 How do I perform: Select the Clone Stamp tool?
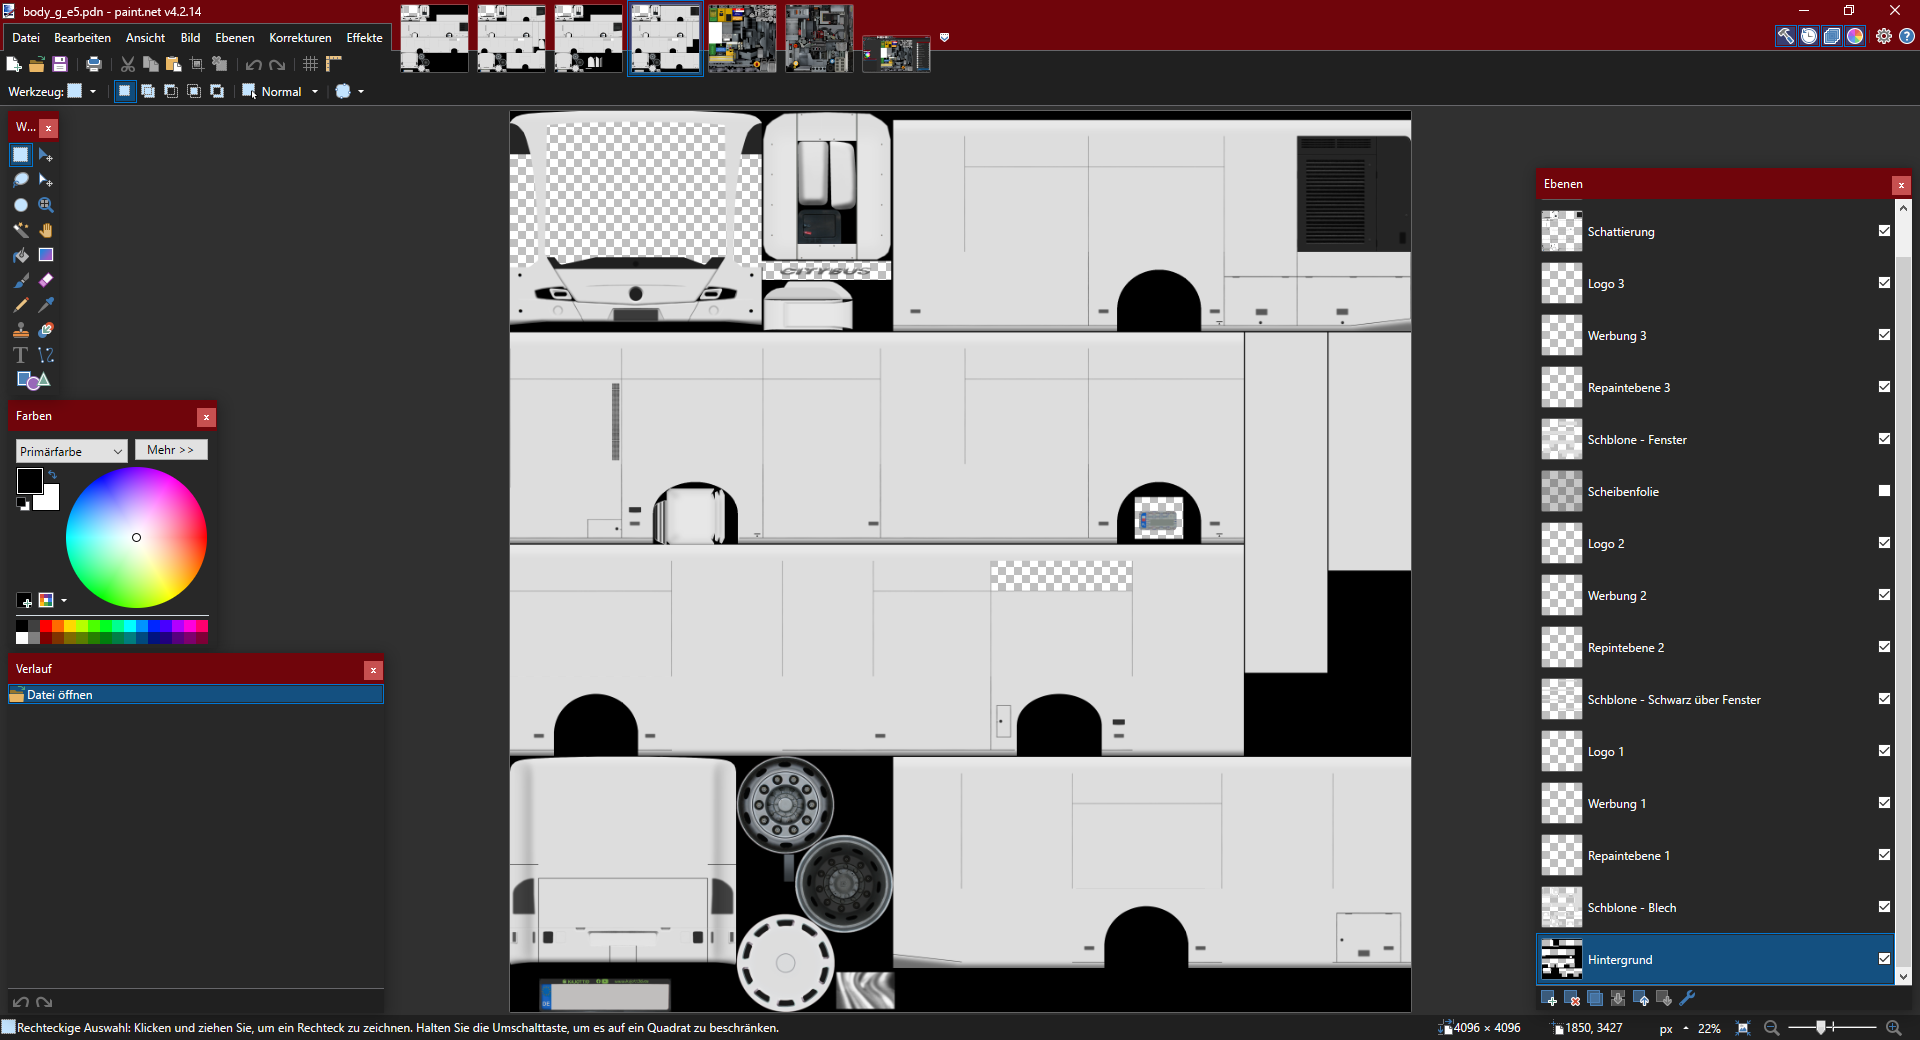click(x=21, y=330)
